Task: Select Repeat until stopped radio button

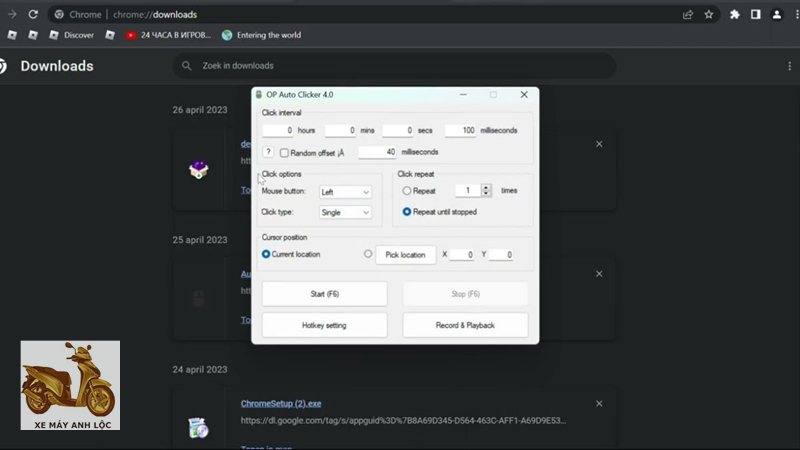Action: tap(407, 212)
